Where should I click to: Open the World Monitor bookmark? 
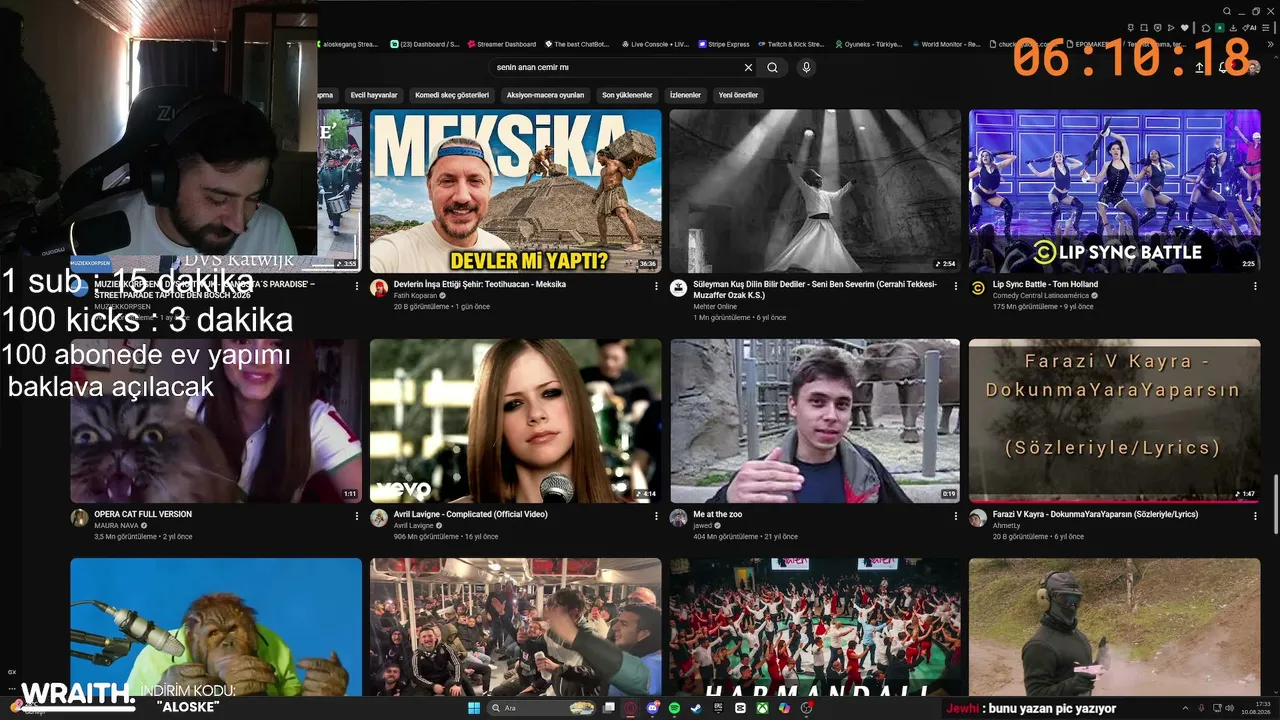pos(946,44)
